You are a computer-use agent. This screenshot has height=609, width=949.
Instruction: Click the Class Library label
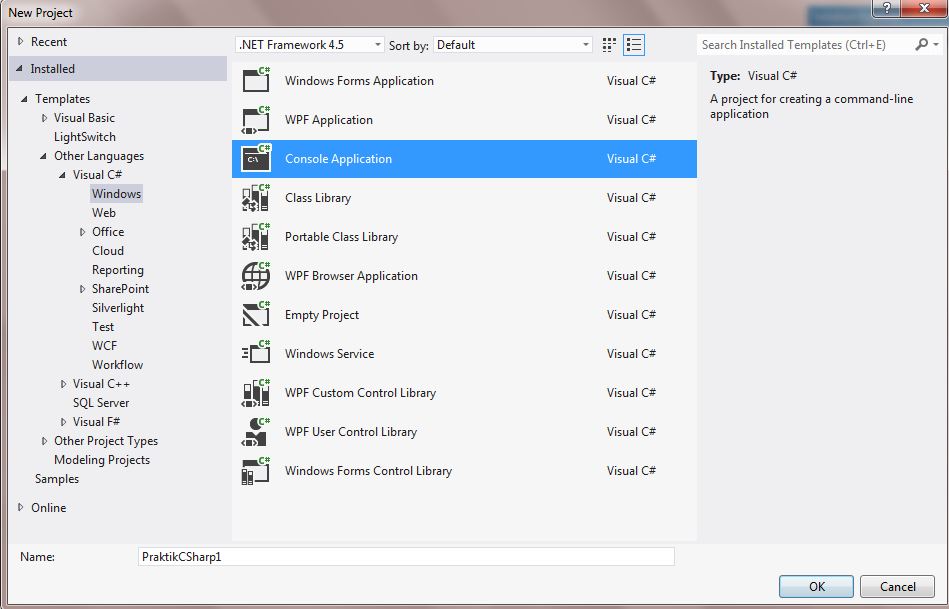click(x=318, y=198)
